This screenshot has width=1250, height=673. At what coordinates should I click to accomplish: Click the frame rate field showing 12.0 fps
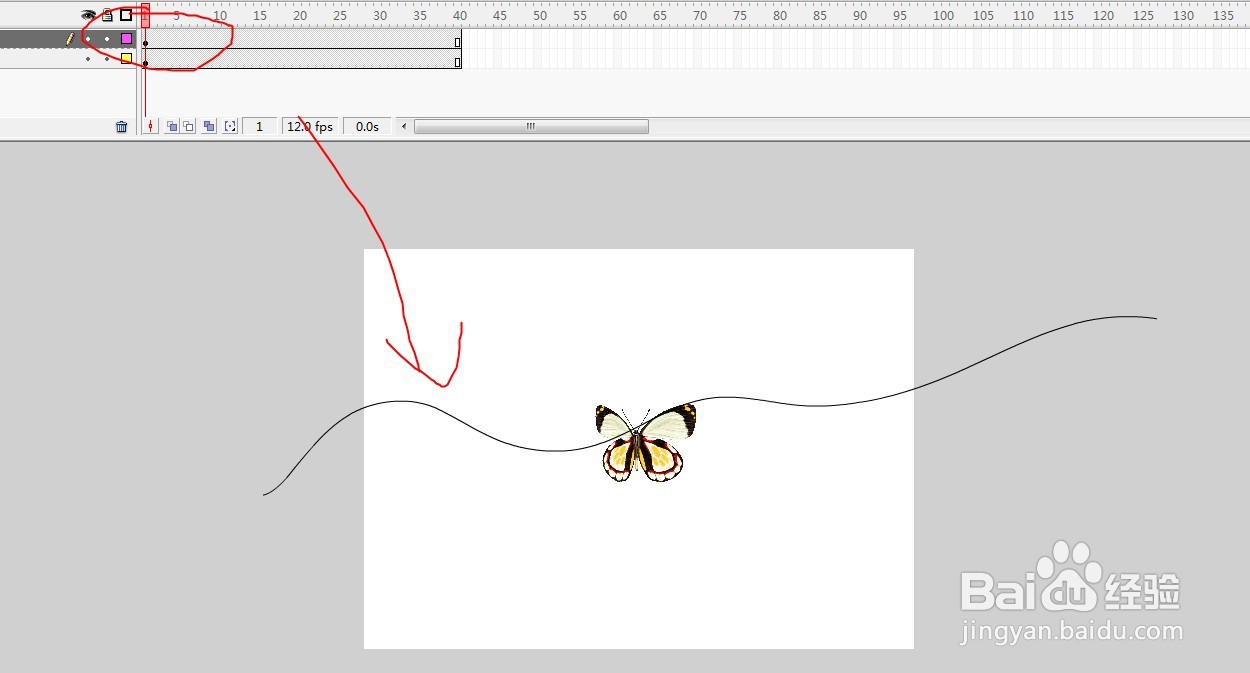click(310, 127)
